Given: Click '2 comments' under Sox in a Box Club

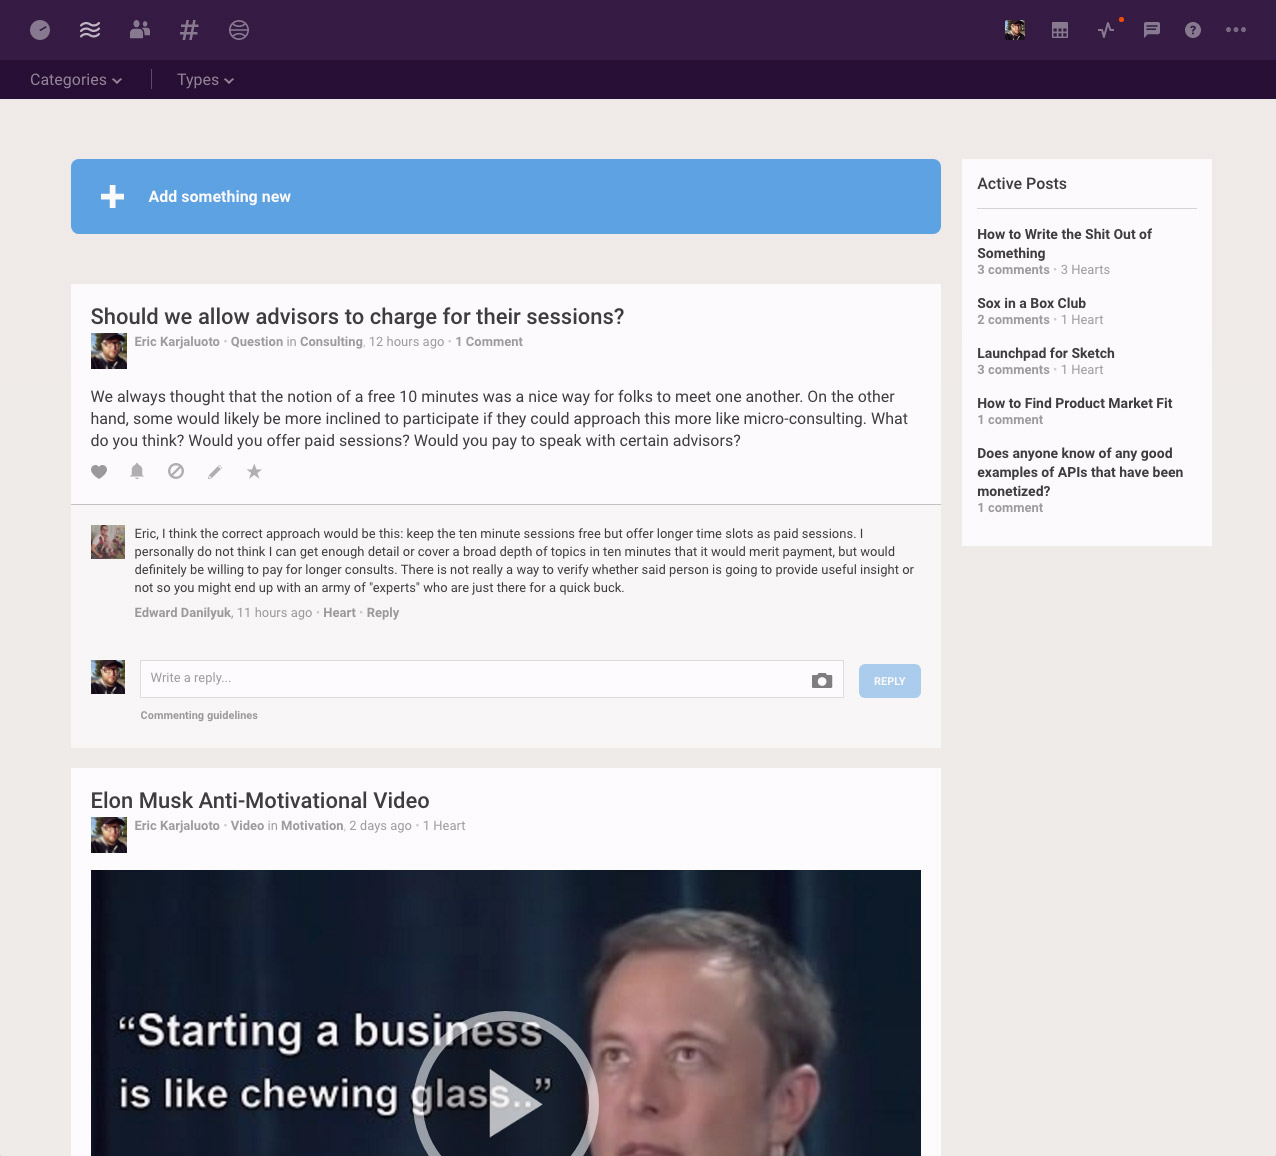Looking at the screenshot, I should click(x=1013, y=320).
